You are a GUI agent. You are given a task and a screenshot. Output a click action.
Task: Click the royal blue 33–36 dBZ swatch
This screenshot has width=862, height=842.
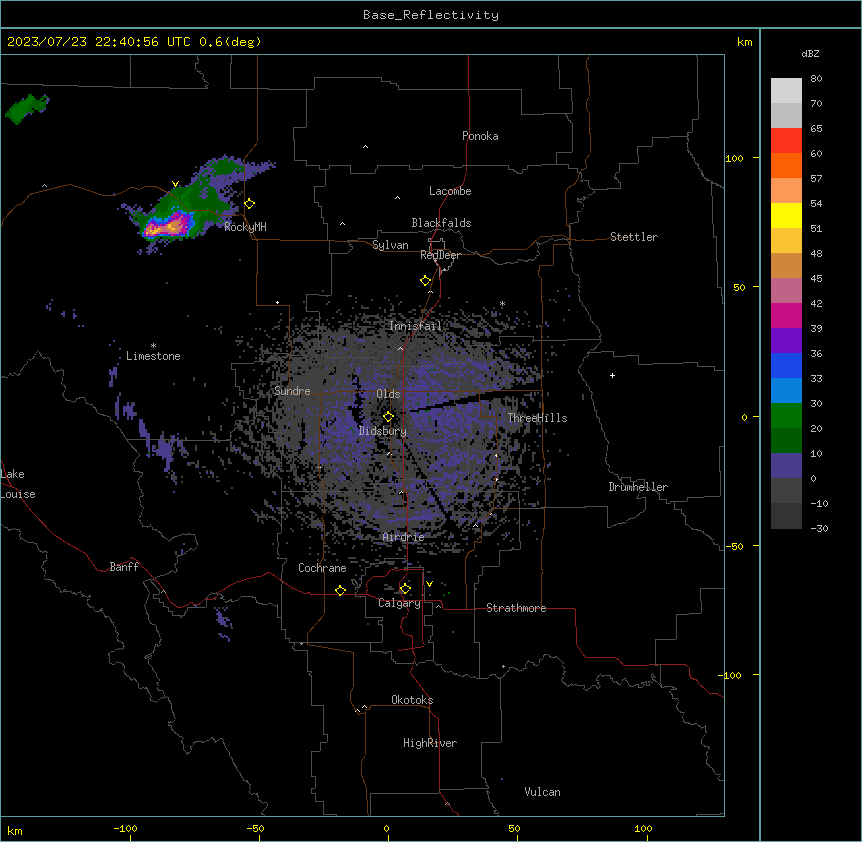pyautogui.click(x=786, y=365)
